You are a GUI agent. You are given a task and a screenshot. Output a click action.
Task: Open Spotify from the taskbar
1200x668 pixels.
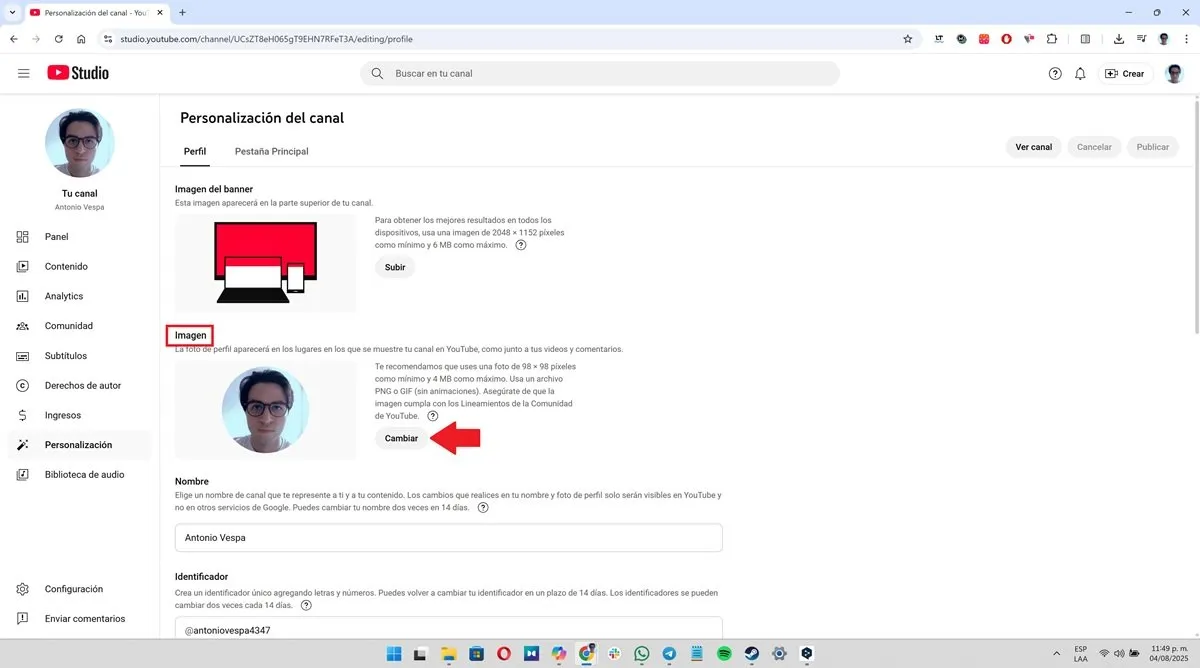(724, 654)
